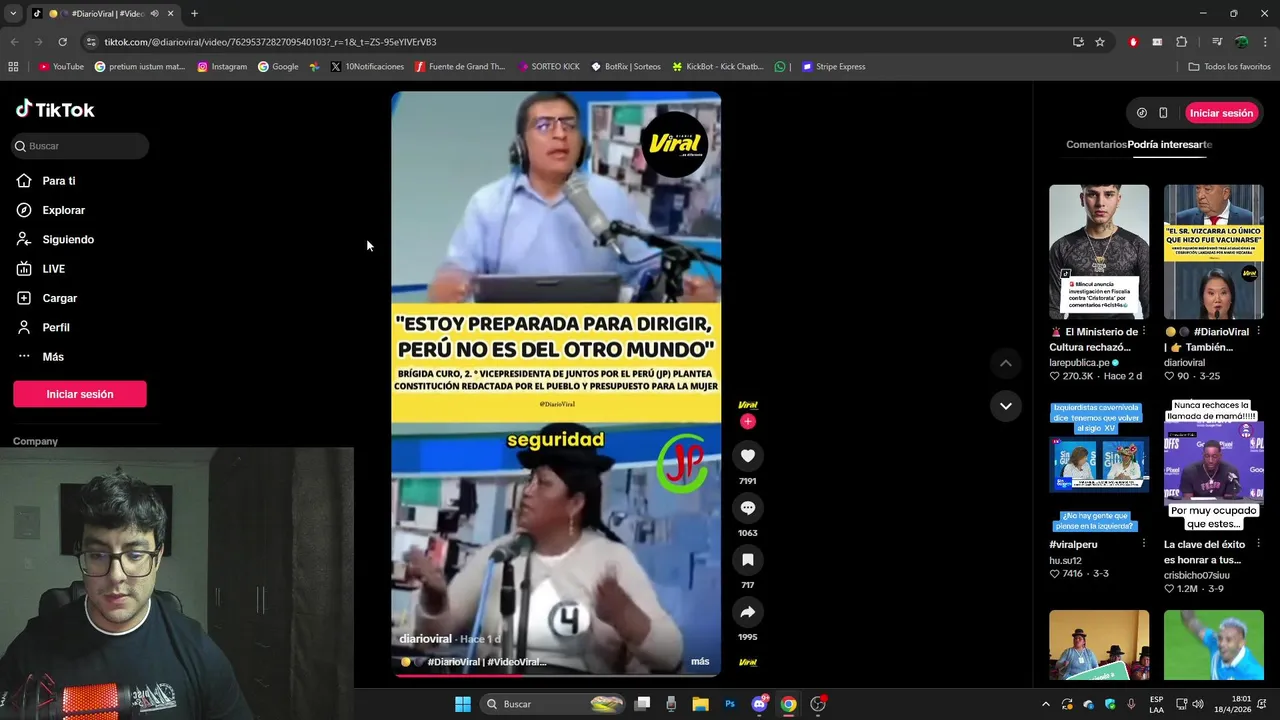Viewport: 1280px width, 720px height.
Task: Open Chrome three-dot menu
Action: pos(1265,42)
